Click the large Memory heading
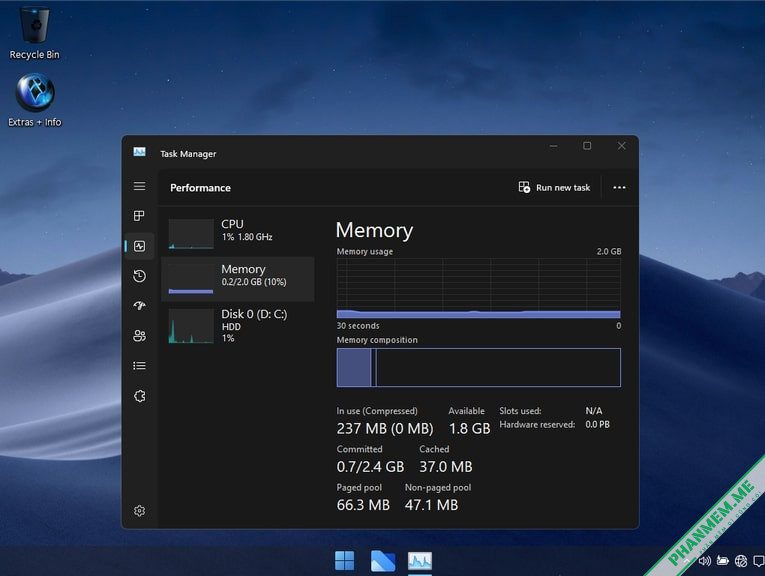765x576 pixels. 374,230
